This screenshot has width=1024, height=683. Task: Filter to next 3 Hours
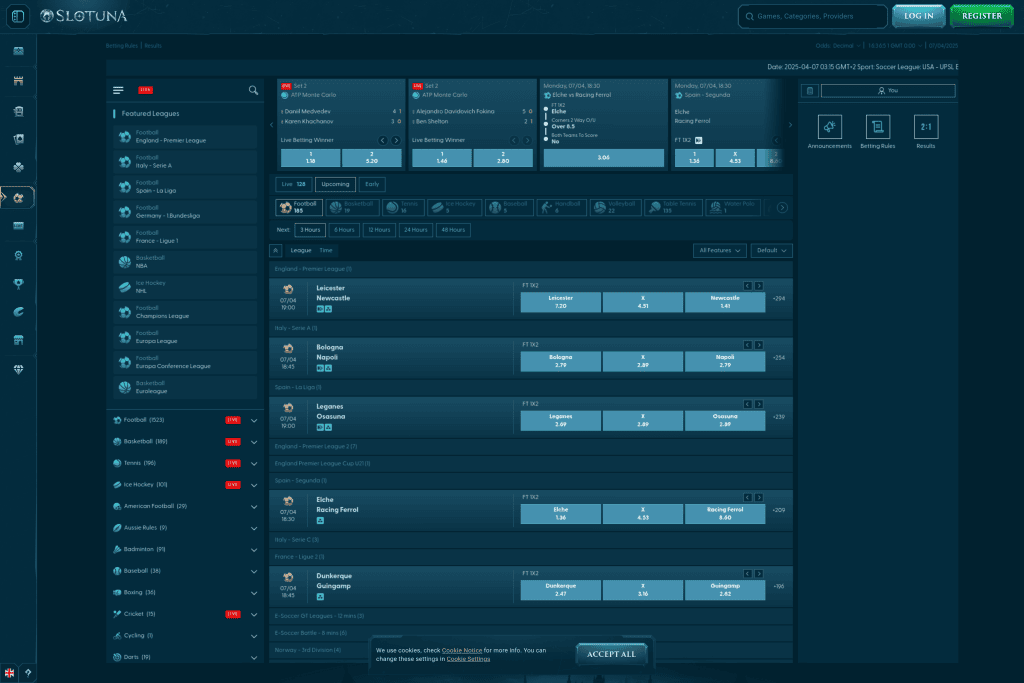[x=310, y=230]
